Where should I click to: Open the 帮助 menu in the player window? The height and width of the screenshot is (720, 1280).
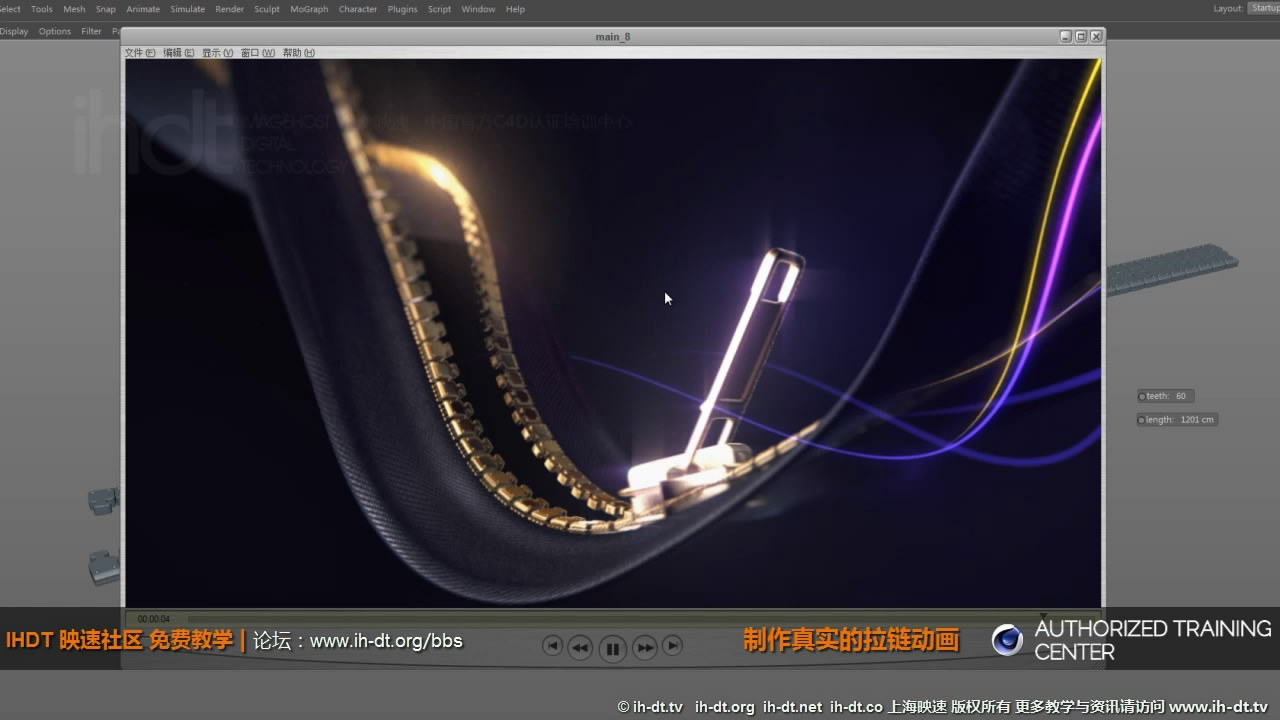tap(299, 52)
